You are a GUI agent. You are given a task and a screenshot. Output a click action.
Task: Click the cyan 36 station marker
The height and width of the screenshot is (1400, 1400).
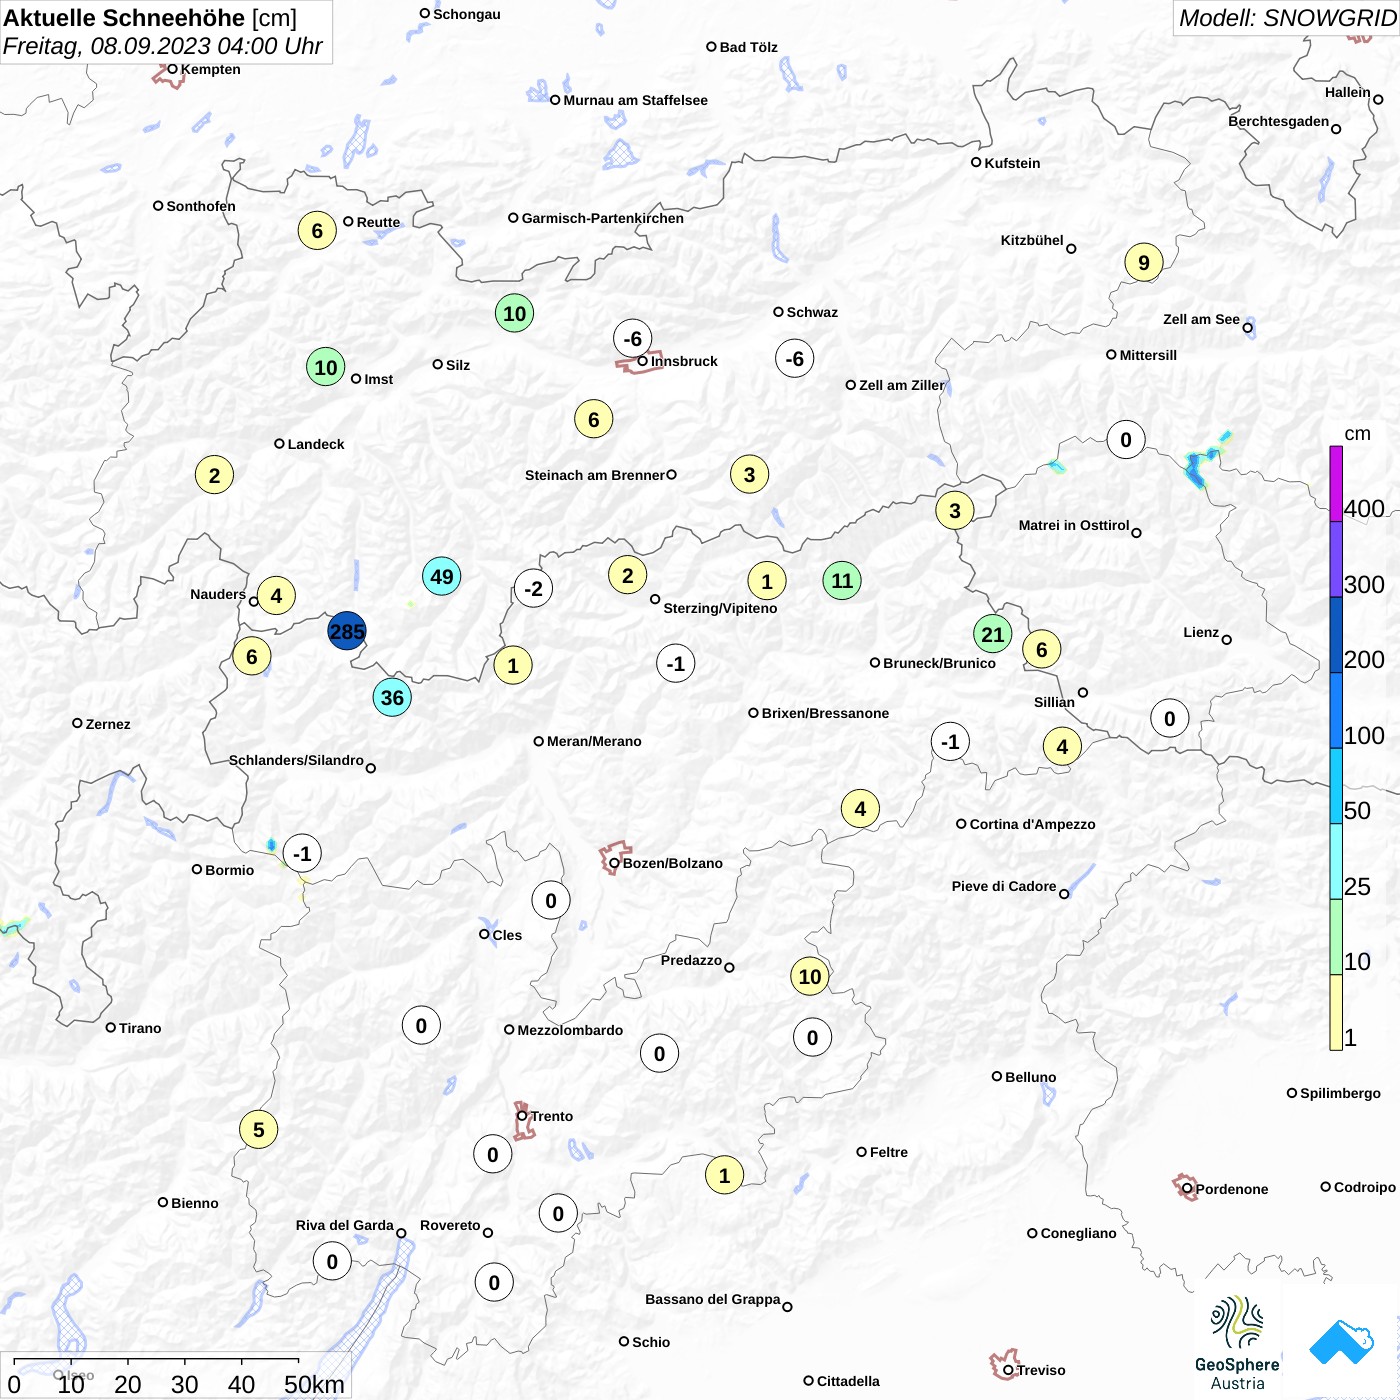click(x=392, y=697)
